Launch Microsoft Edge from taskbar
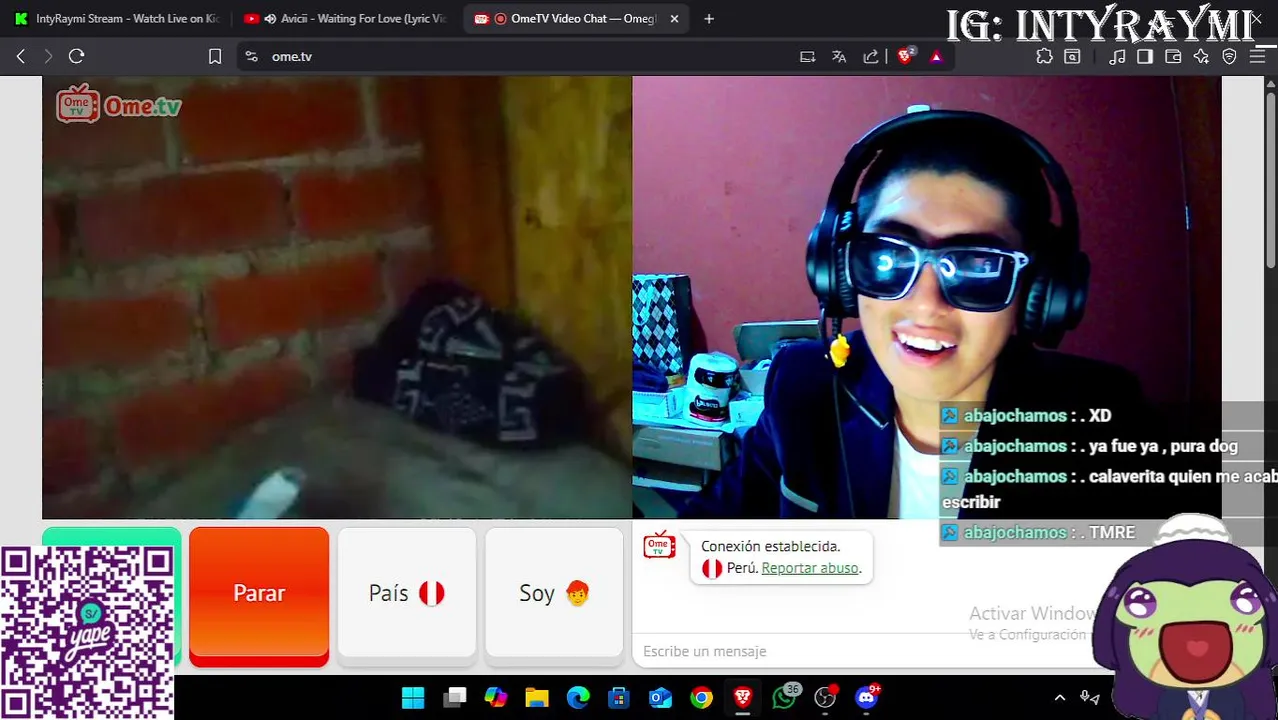The image size is (1278, 720). click(x=578, y=697)
